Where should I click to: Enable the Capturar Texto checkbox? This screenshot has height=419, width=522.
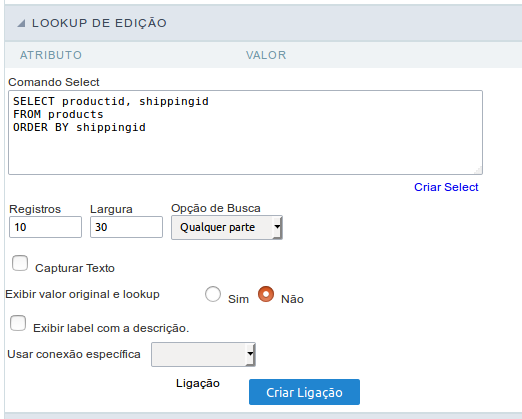coord(20,263)
